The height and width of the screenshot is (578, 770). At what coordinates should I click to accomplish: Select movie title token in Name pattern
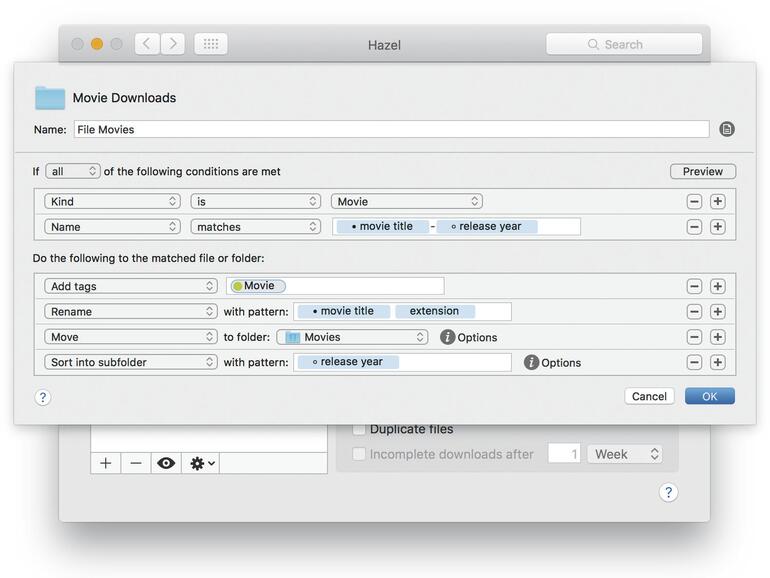pyautogui.click(x=383, y=226)
